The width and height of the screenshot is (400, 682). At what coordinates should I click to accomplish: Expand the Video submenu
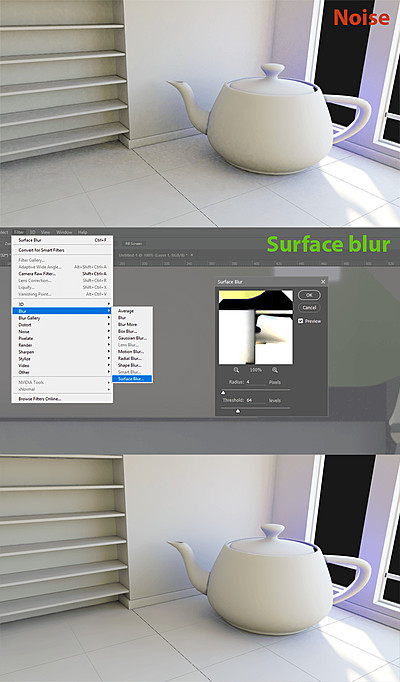click(x=62, y=365)
